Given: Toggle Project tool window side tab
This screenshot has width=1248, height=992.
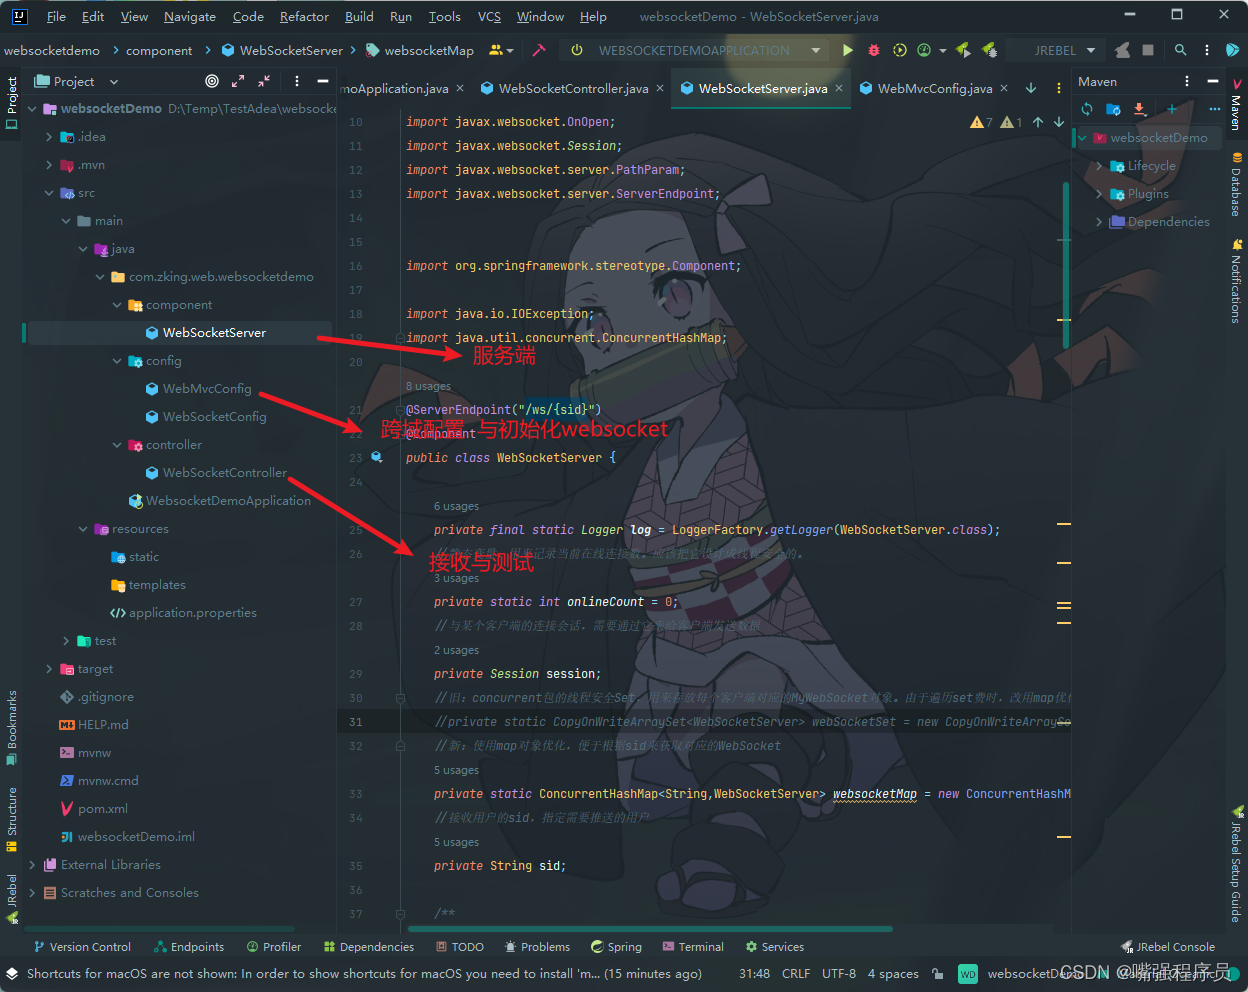Looking at the screenshot, I should 11,103.
